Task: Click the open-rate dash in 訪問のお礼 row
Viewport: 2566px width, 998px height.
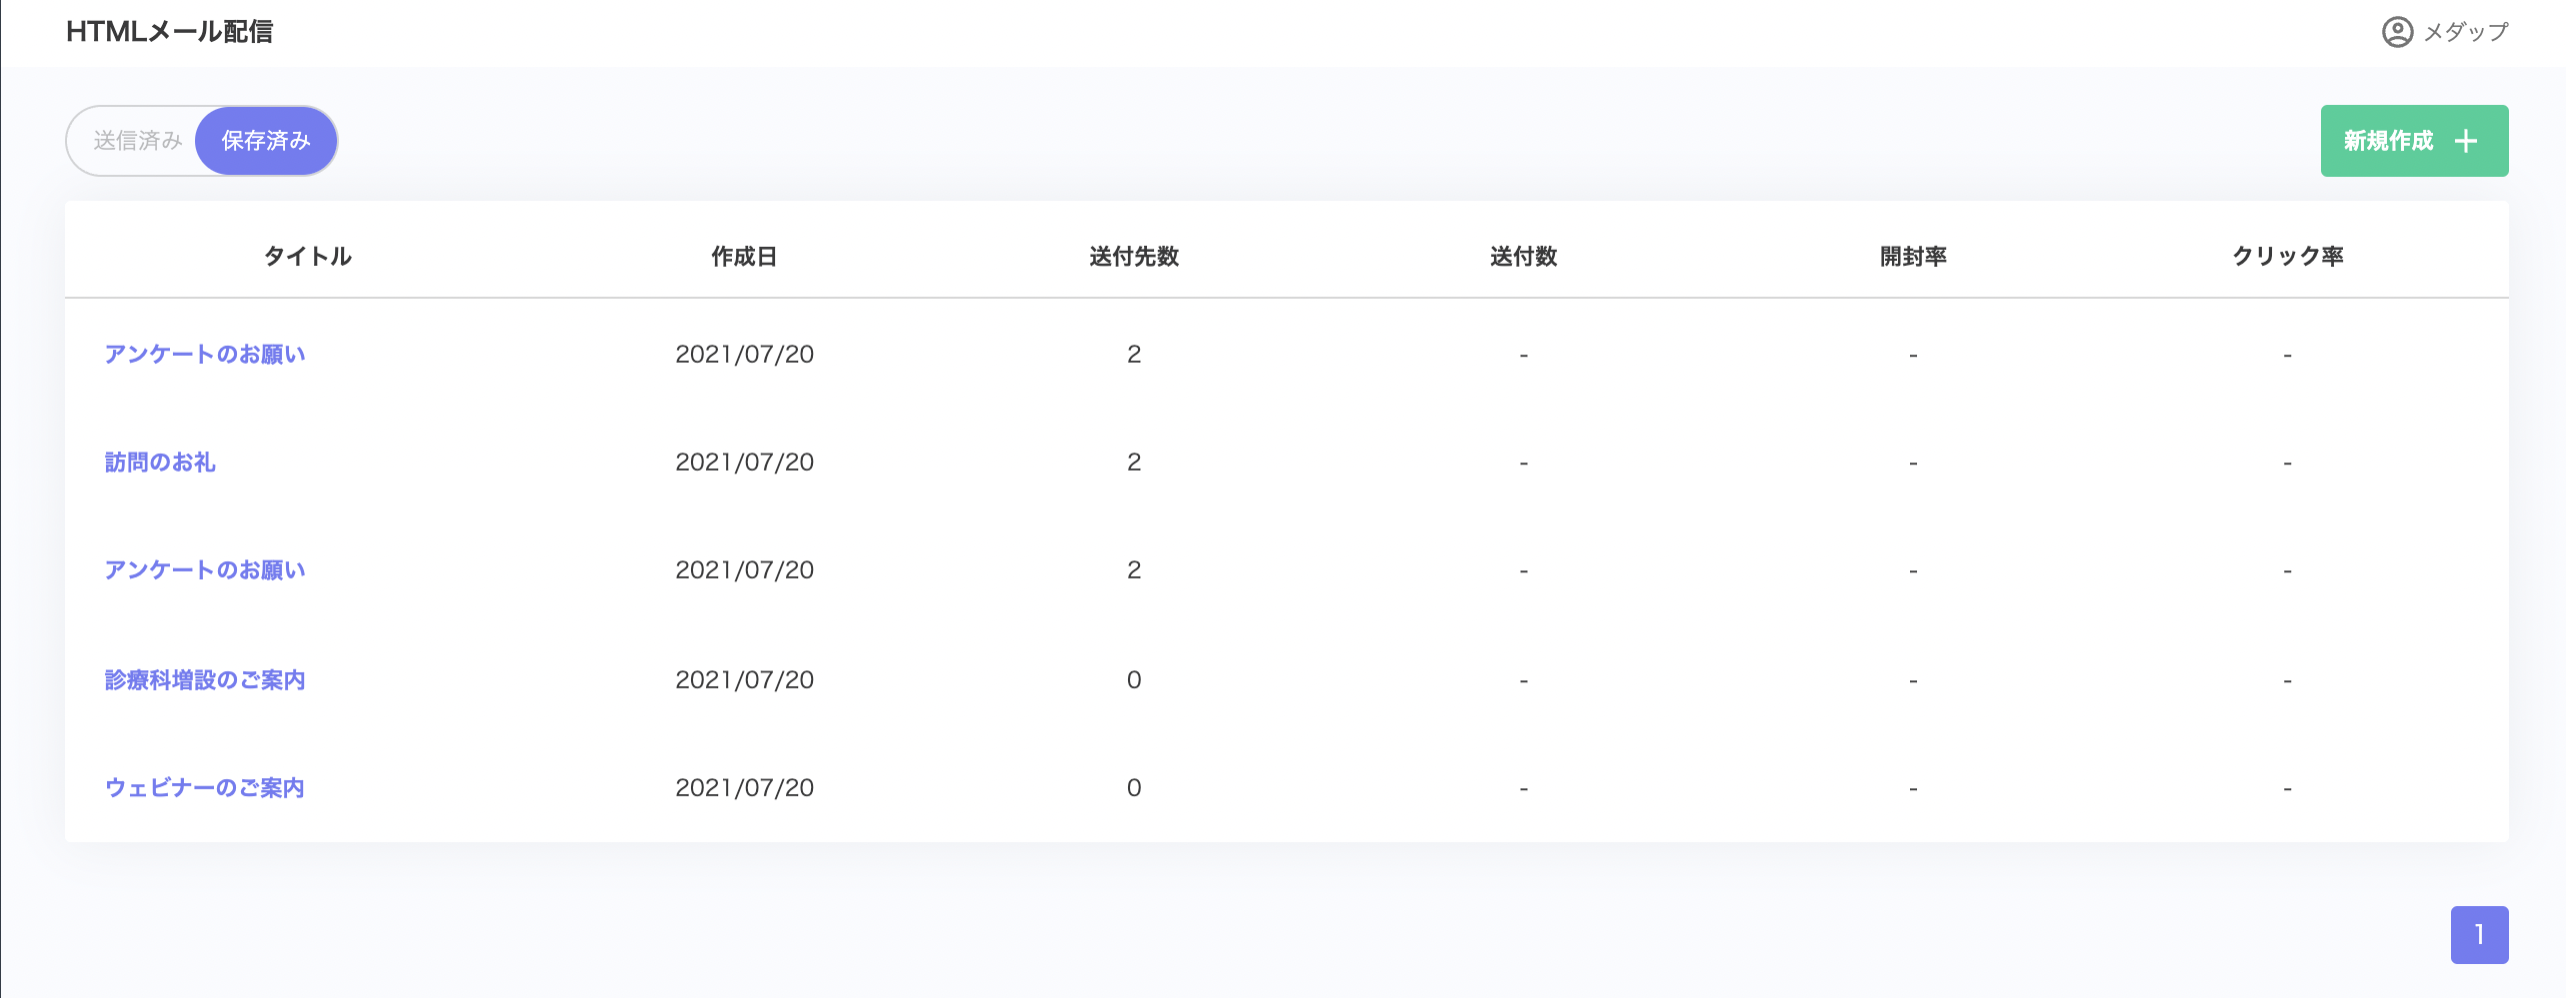Action: pyautogui.click(x=1913, y=463)
